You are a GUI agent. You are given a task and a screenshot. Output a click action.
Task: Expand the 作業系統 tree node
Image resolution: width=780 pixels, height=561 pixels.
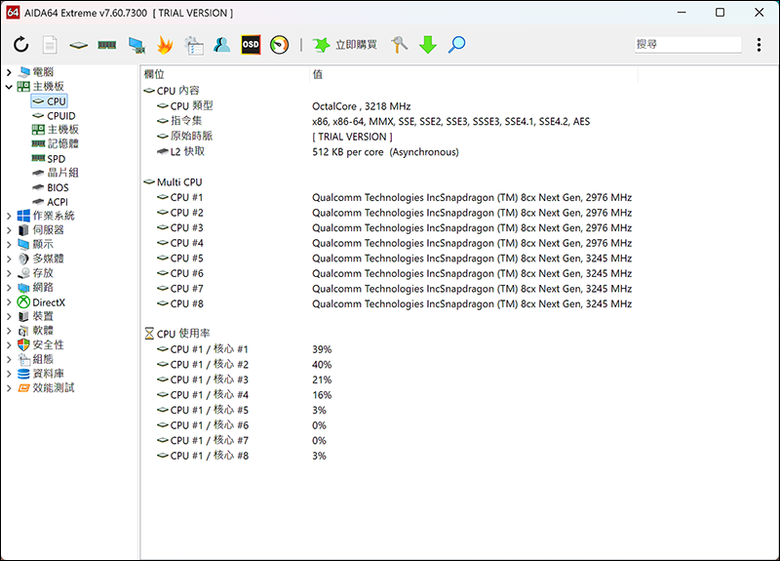9,216
